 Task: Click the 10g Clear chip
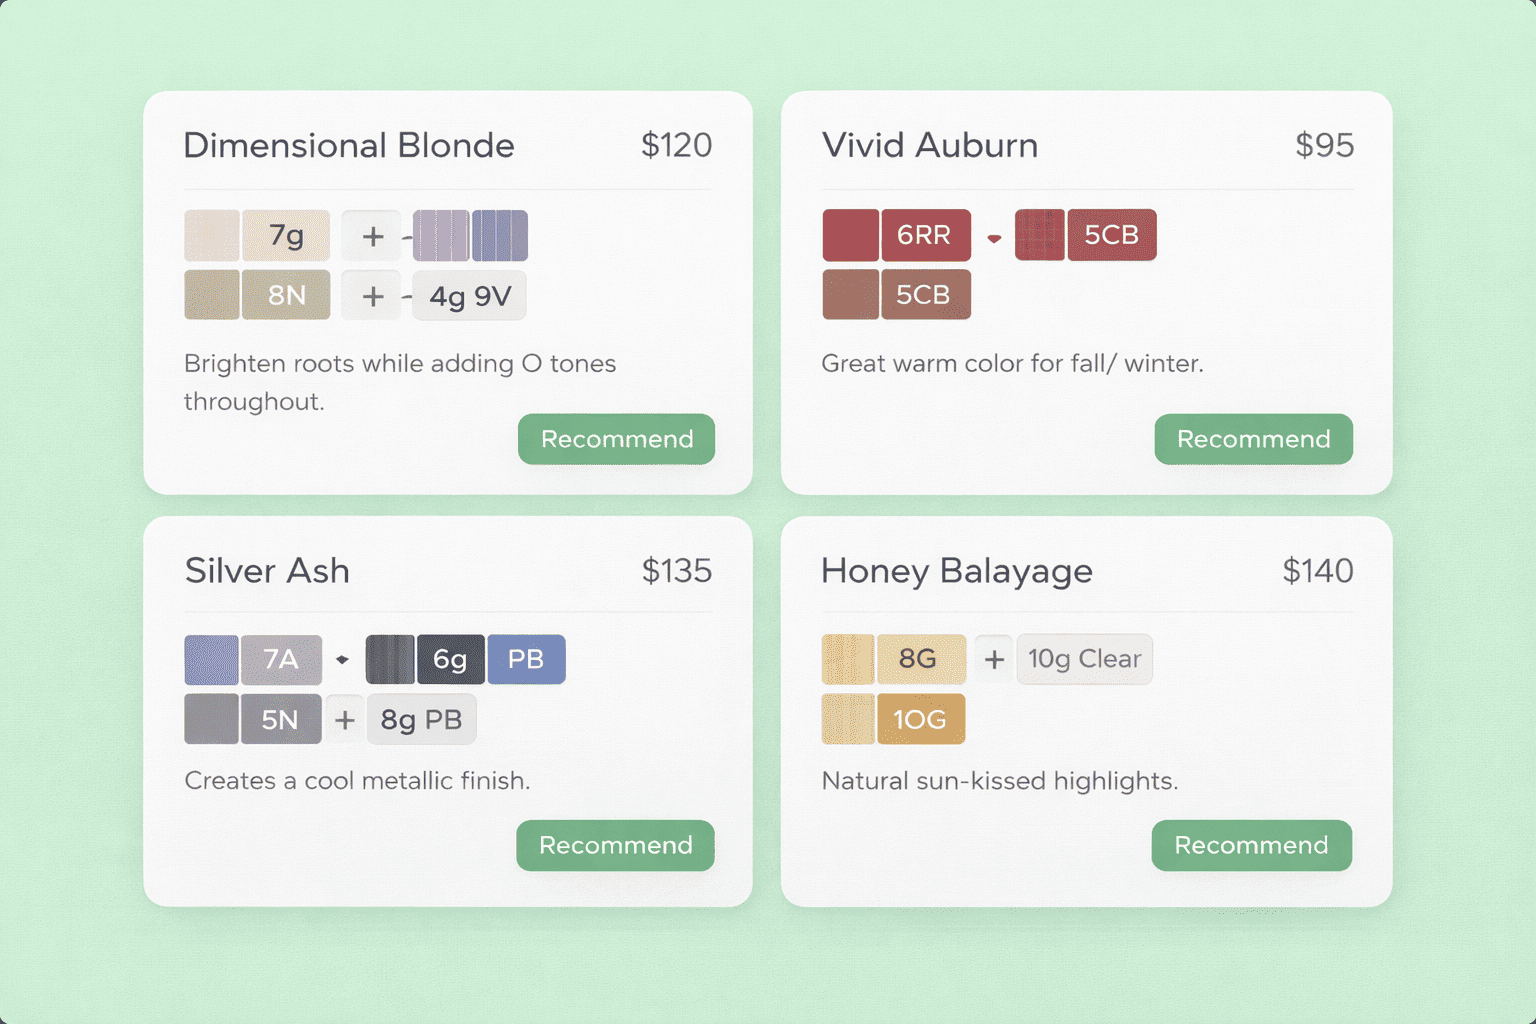pos(1085,659)
